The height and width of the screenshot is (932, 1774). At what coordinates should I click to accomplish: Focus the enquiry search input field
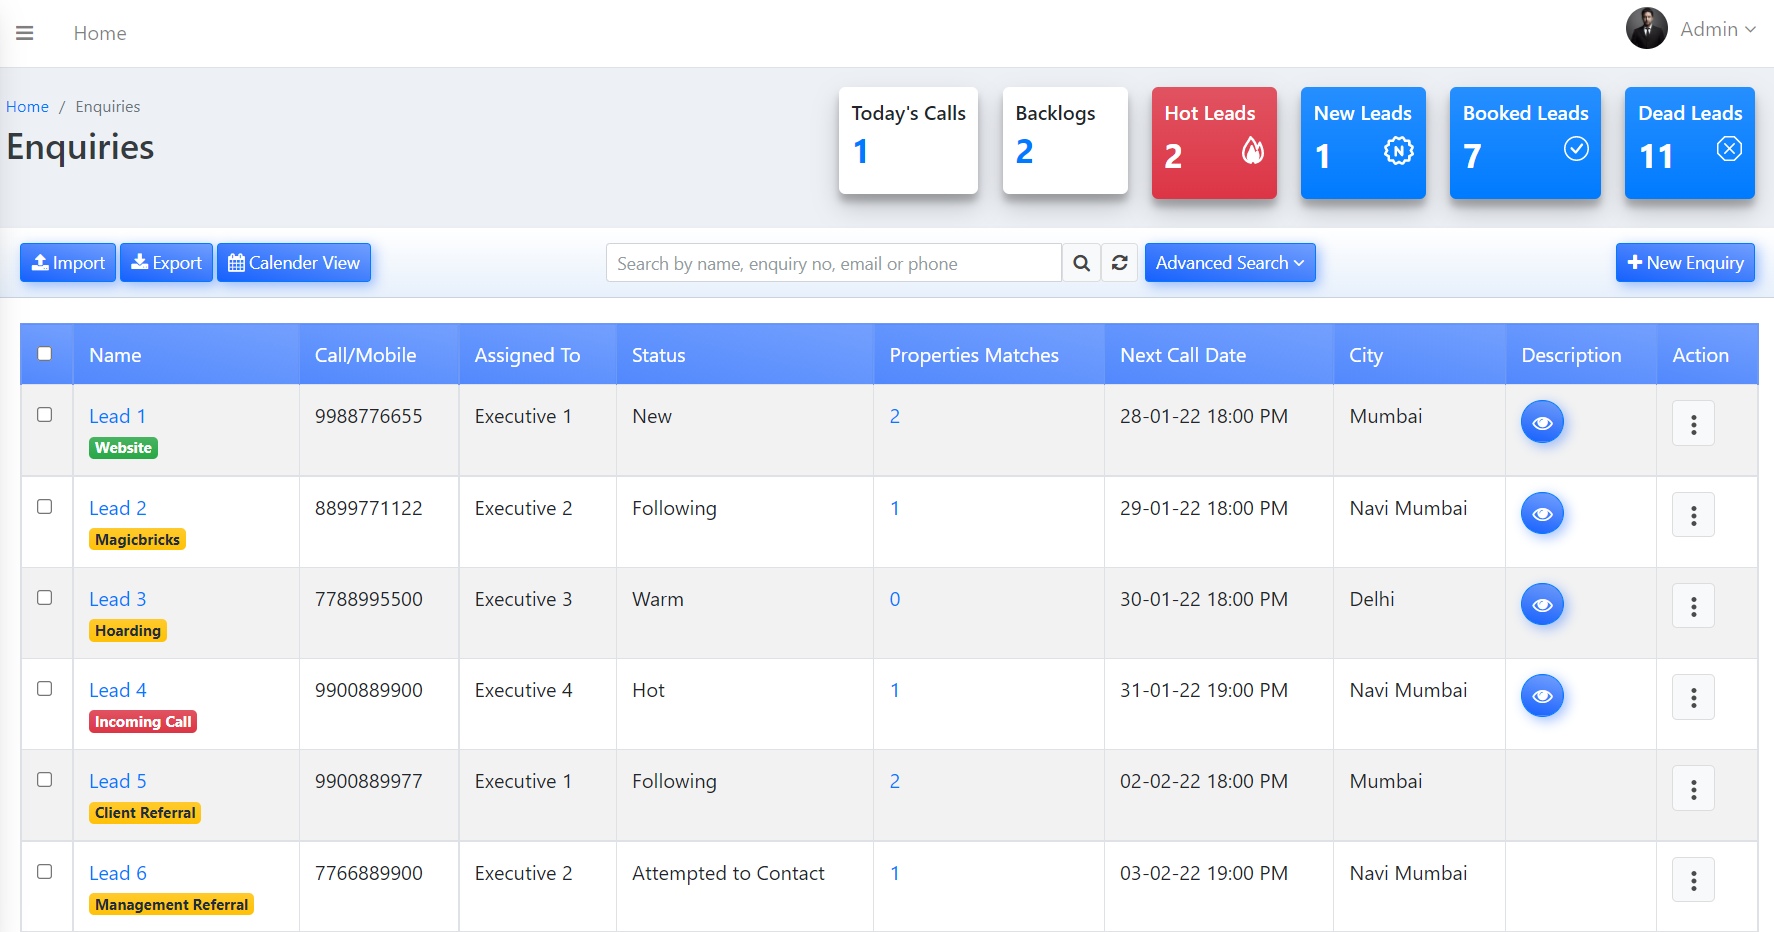pyautogui.click(x=834, y=263)
